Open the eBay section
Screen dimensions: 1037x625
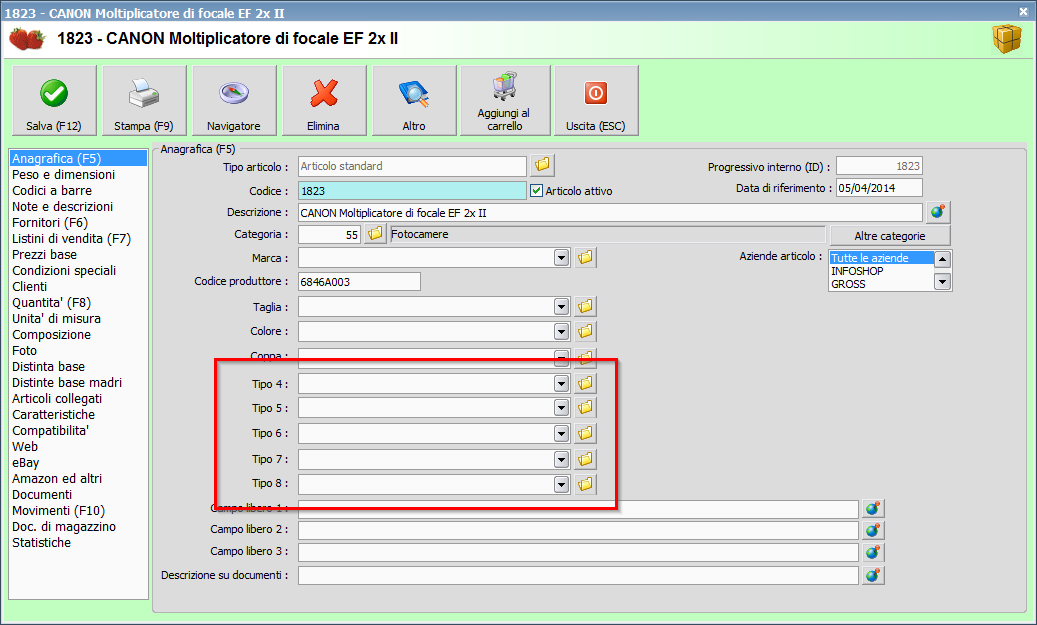26,462
